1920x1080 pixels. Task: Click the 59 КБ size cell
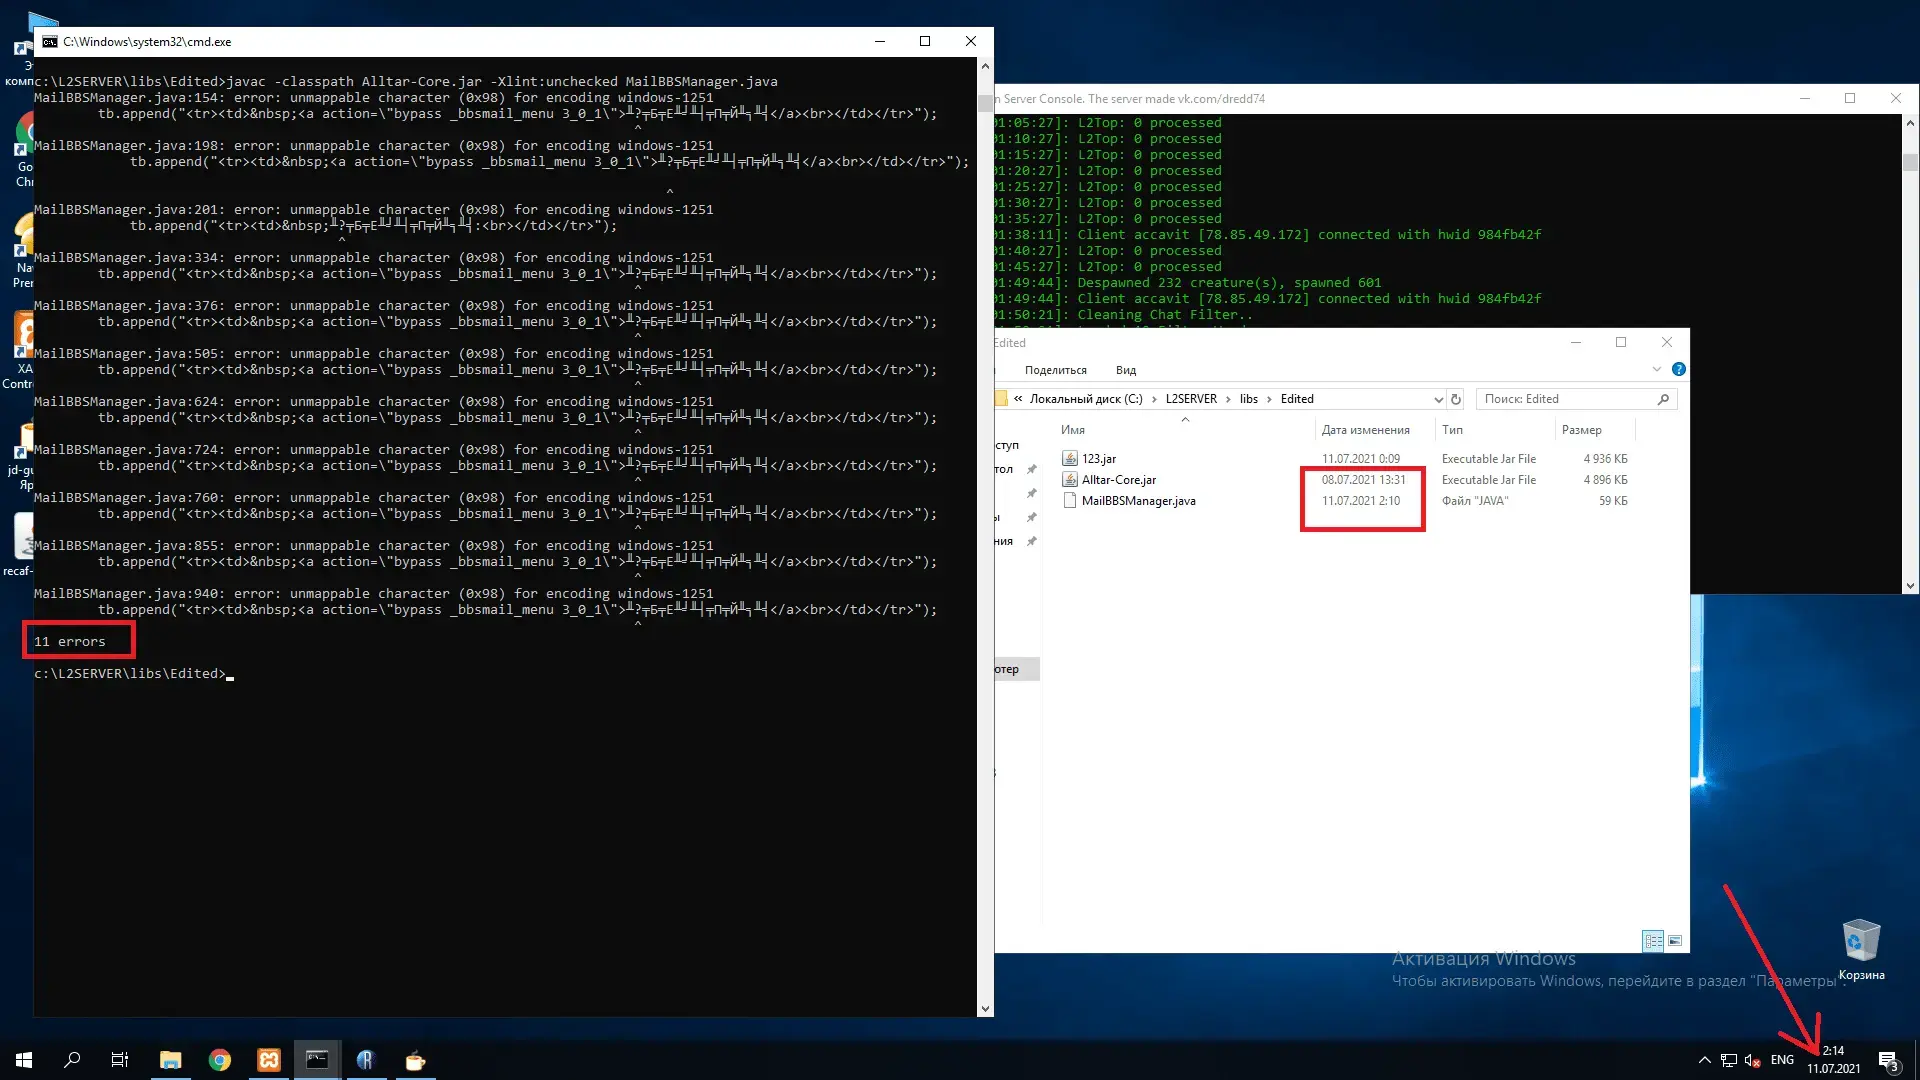click(x=1613, y=501)
